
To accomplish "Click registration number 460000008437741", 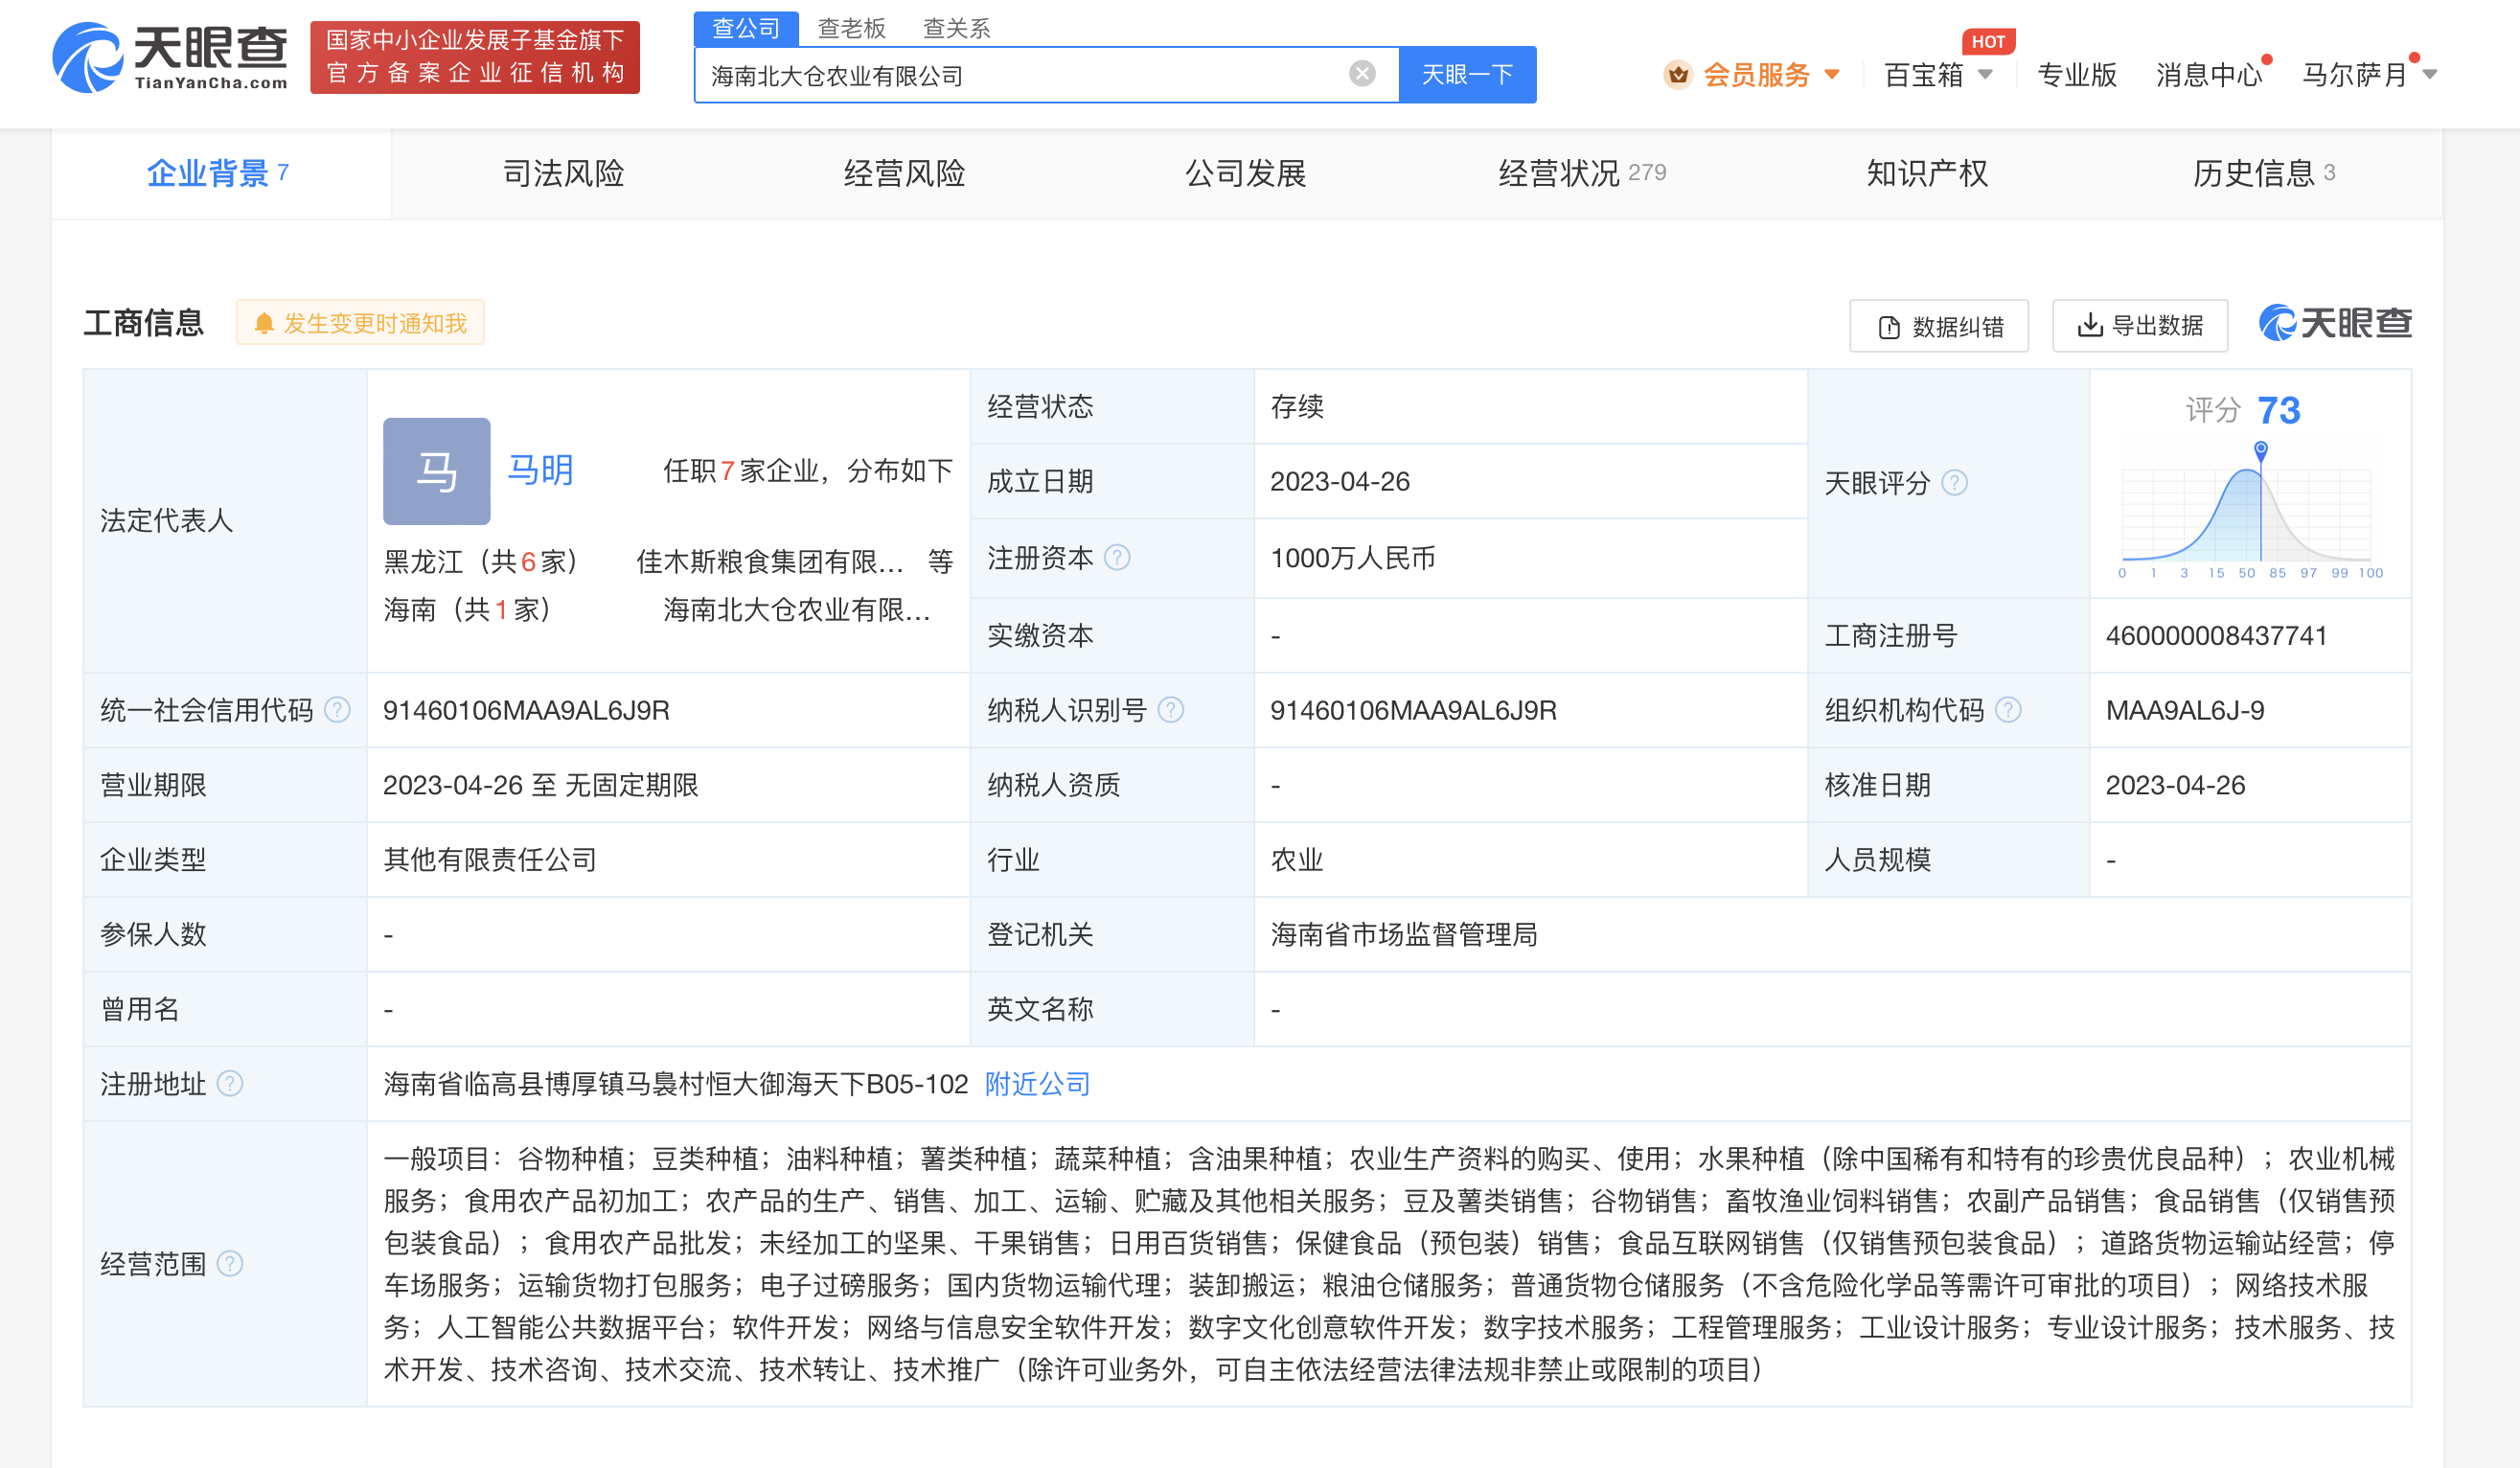I will point(2216,636).
